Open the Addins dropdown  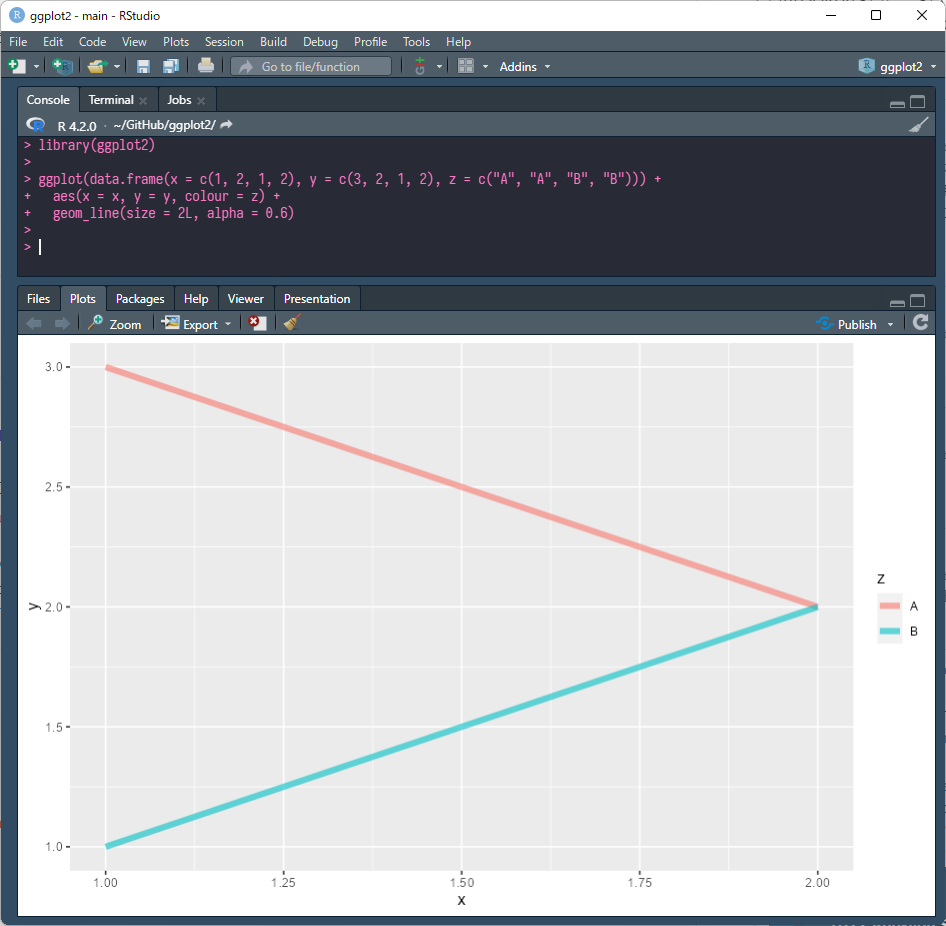pyautogui.click(x=524, y=66)
